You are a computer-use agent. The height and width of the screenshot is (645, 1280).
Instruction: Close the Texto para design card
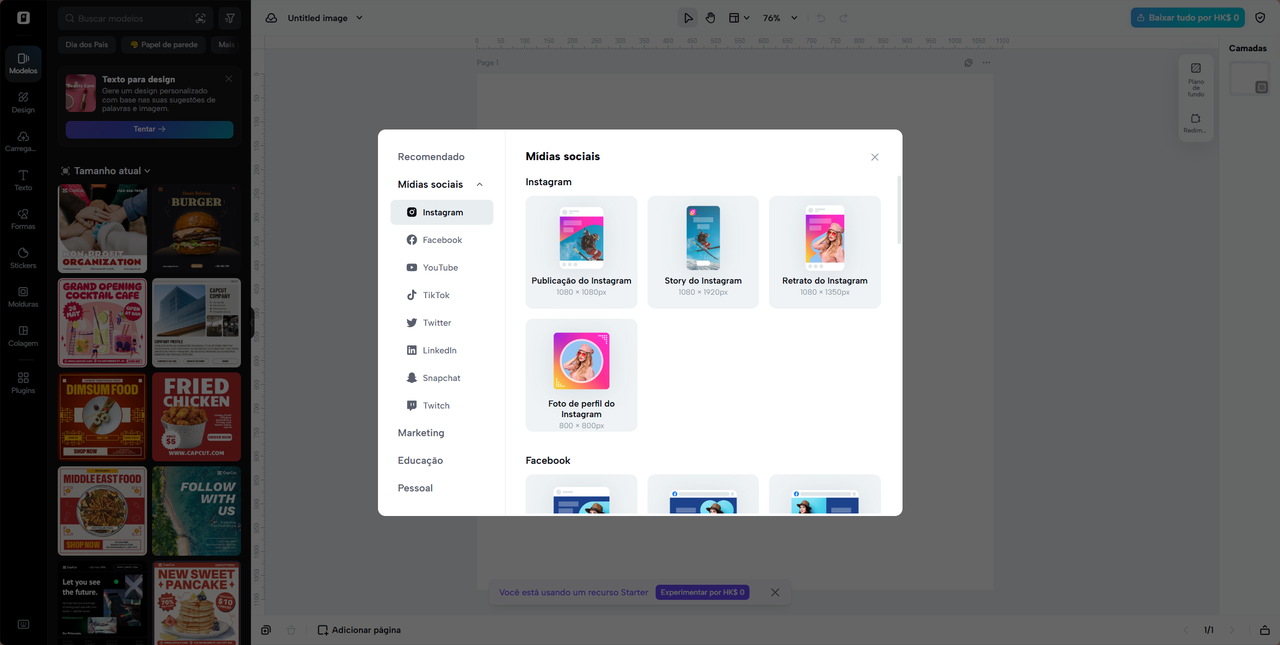coord(228,78)
